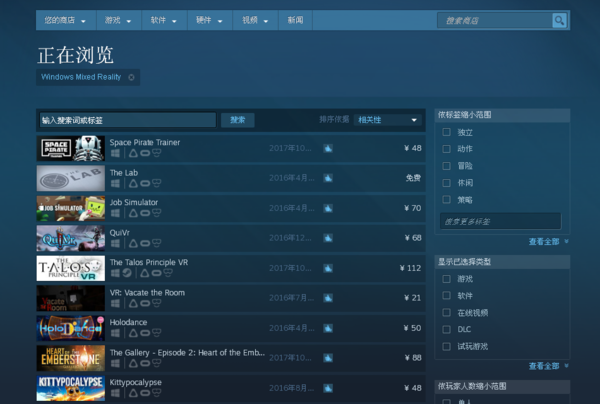Click review thumbs-up icon for The Gallery Episode 2
Viewport: 600px width, 404px height.
pyautogui.click(x=328, y=358)
